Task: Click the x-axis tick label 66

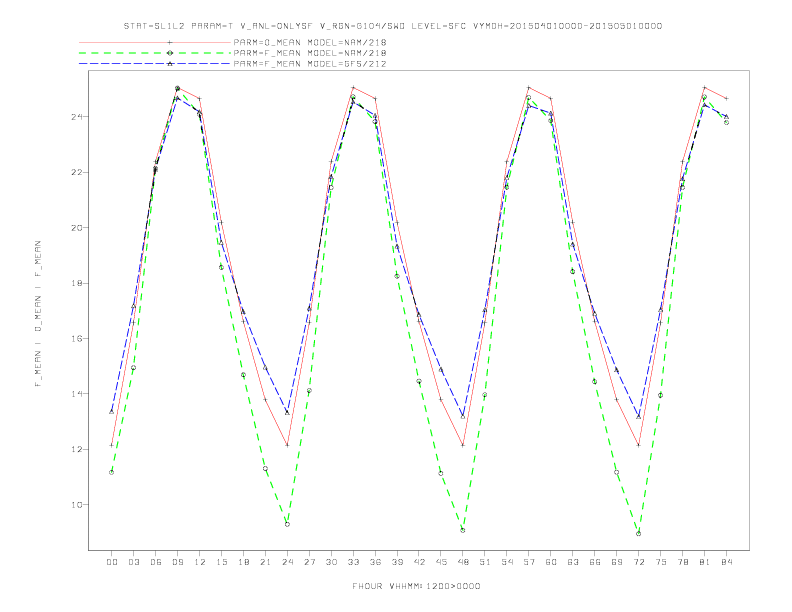Action: (595, 562)
